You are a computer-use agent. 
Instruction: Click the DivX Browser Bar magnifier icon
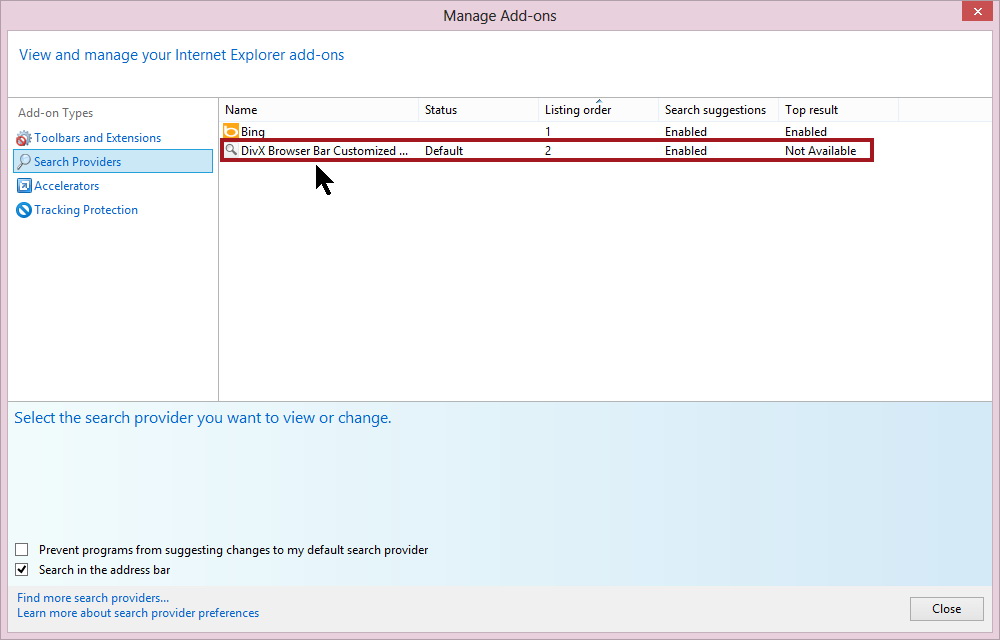click(x=231, y=150)
